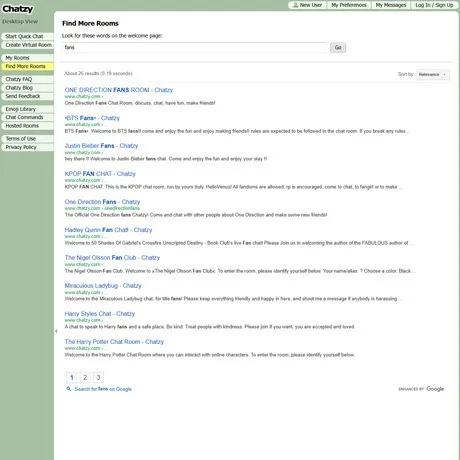This screenshot has width=460, height=460.
Task: Open the ONE DIRECTION FANS ROOM result
Action: [x=119, y=90]
